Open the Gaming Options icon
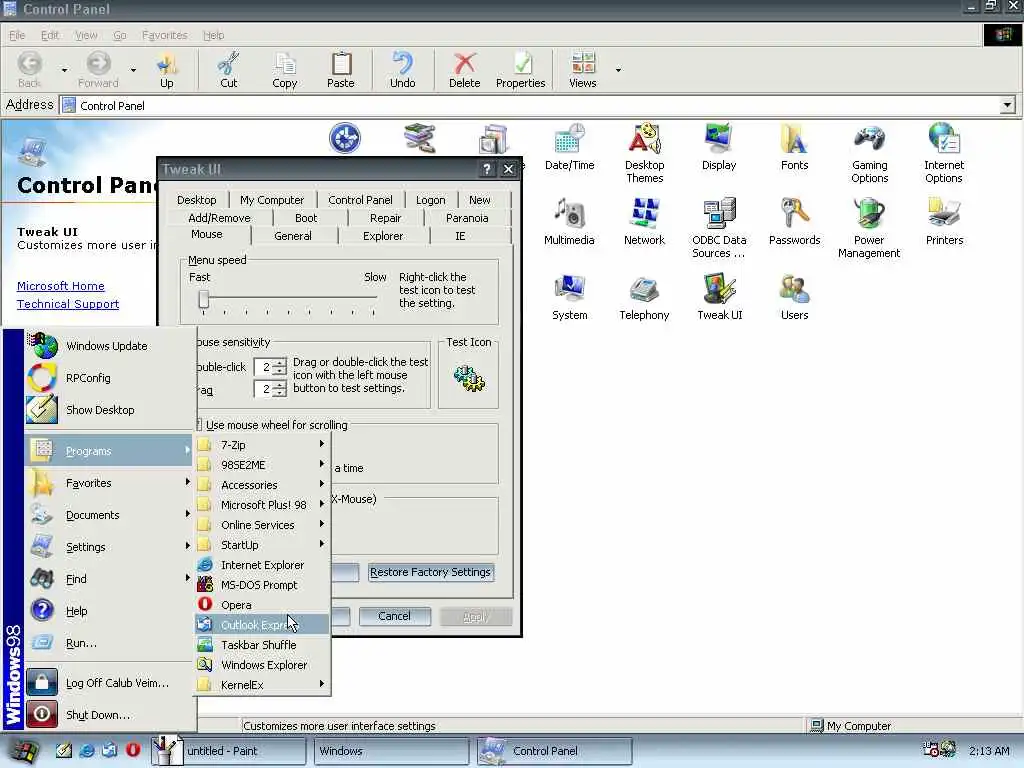This screenshot has height=768, width=1024. (869, 153)
